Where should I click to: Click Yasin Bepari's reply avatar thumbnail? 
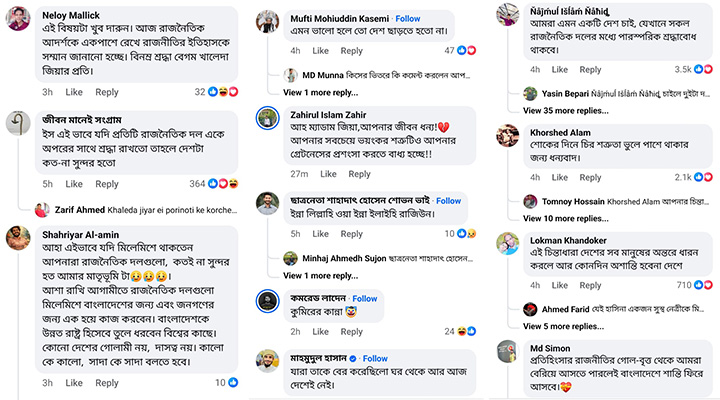pyautogui.click(x=533, y=93)
